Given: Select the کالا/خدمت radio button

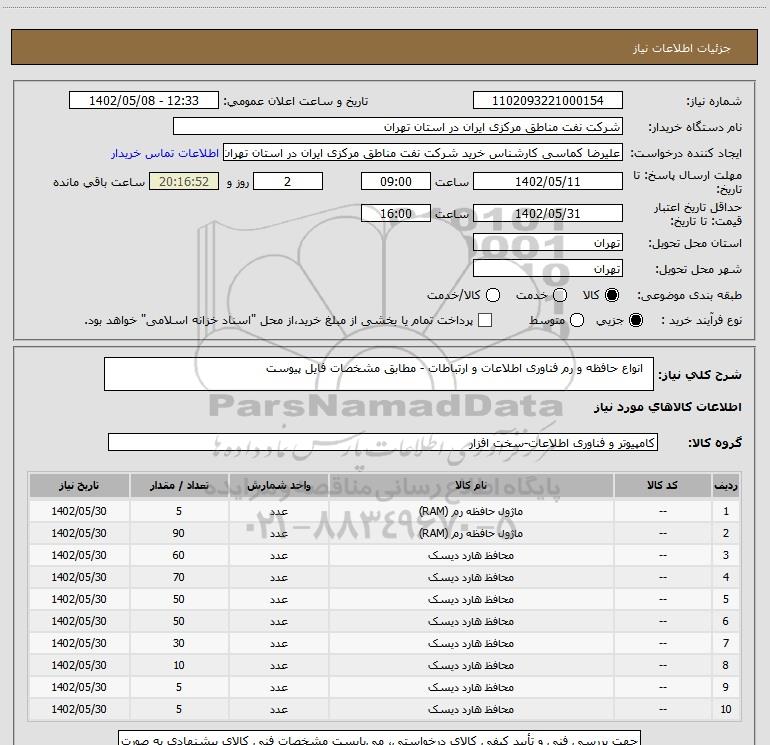Looking at the screenshot, I should (493, 295).
